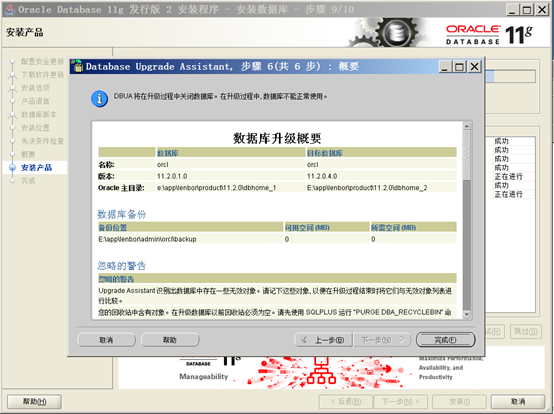The image size is (554, 414).
Task: Close the Database Upgrade Assistant dialog
Action: pyautogui.click(x=474, y=66)
